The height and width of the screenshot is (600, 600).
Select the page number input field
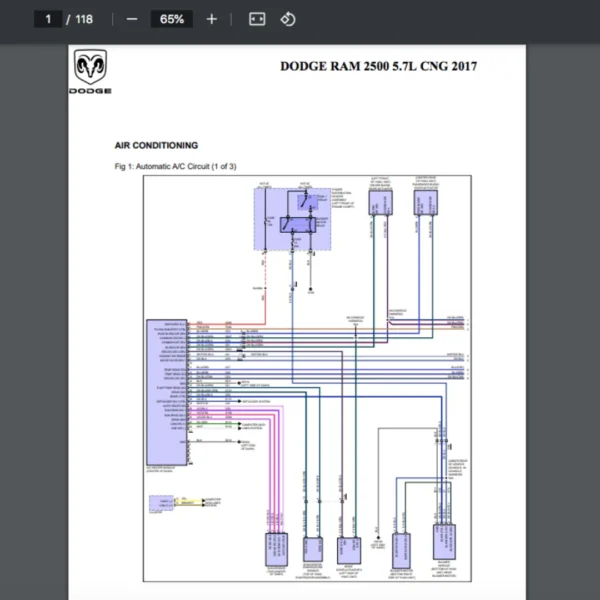(47, 19)
